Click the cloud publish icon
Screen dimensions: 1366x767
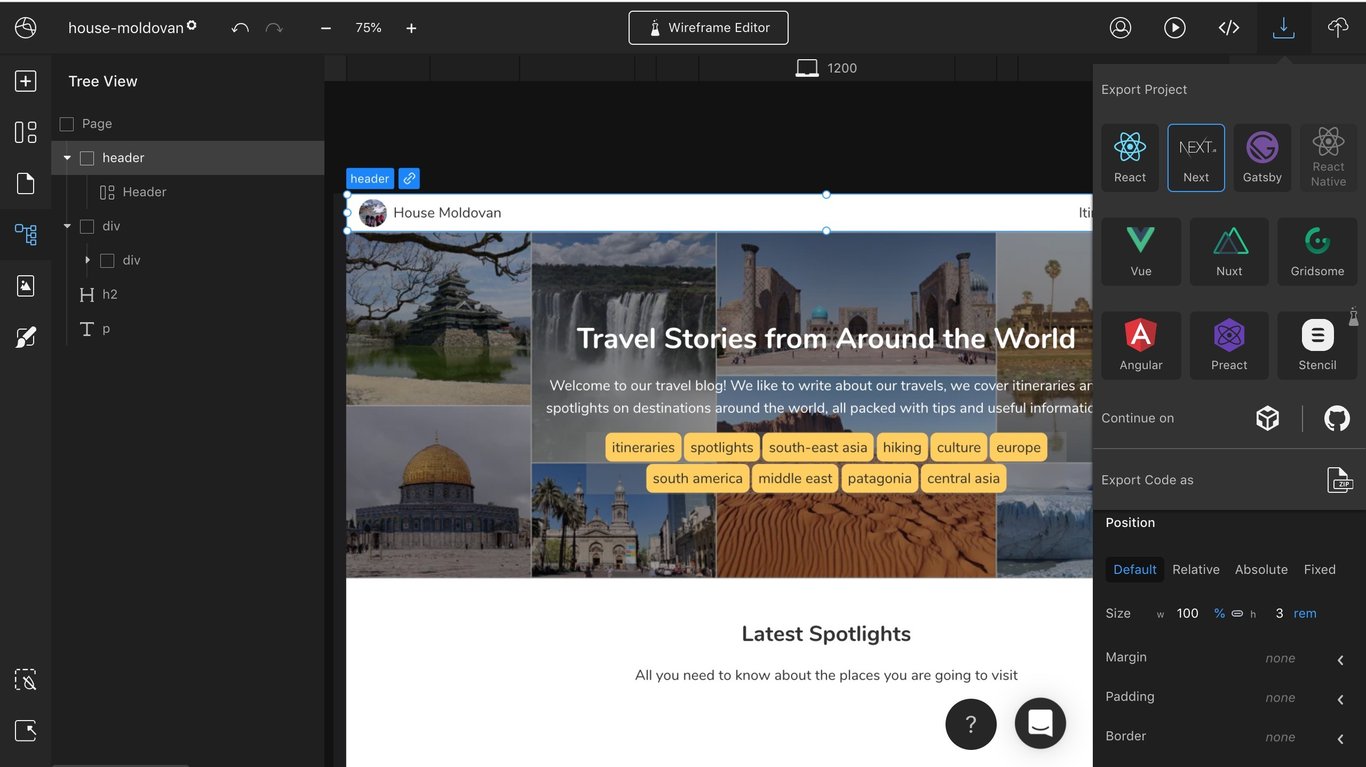(1338, 28)
